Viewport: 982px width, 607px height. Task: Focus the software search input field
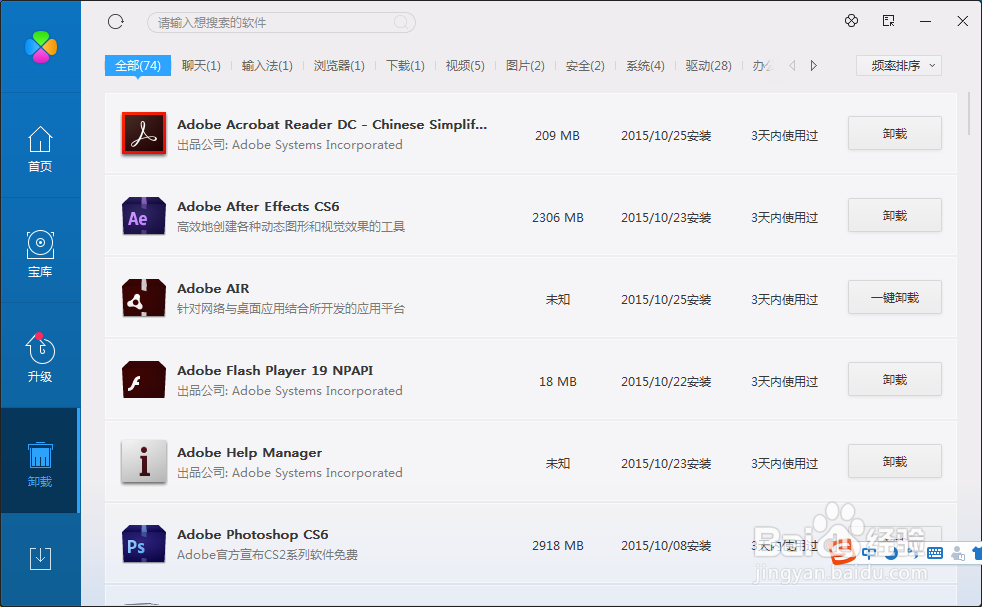point(281,23)
